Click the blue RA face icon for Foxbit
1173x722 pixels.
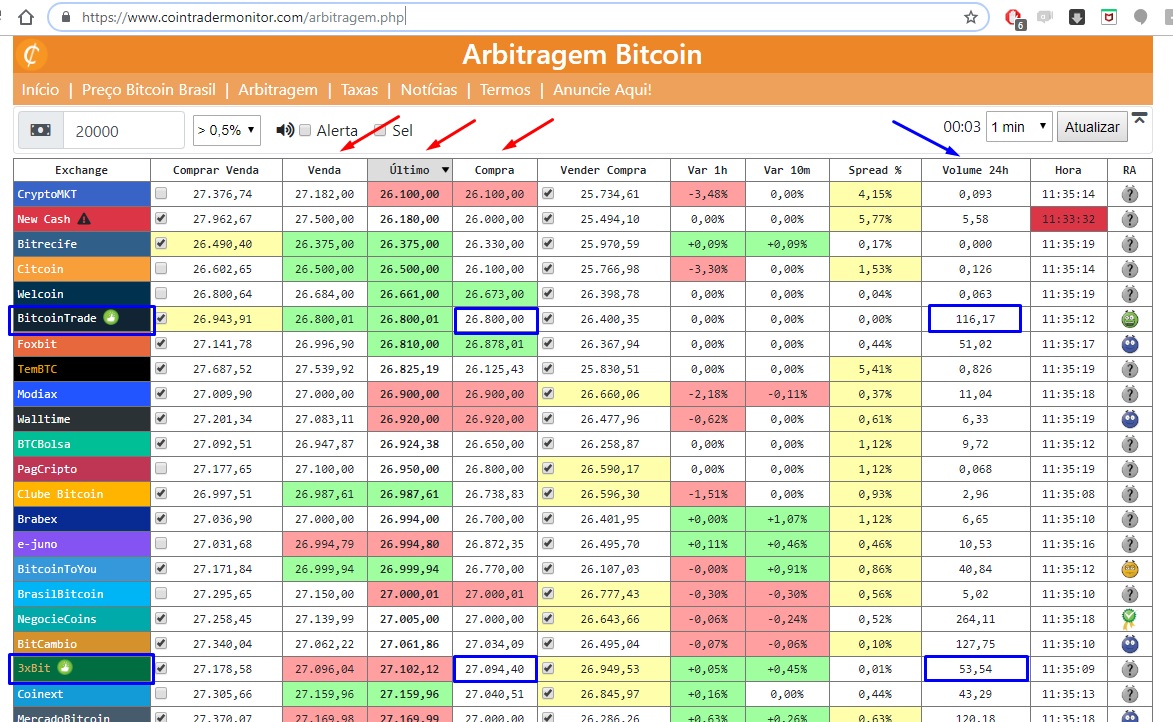1130,344
